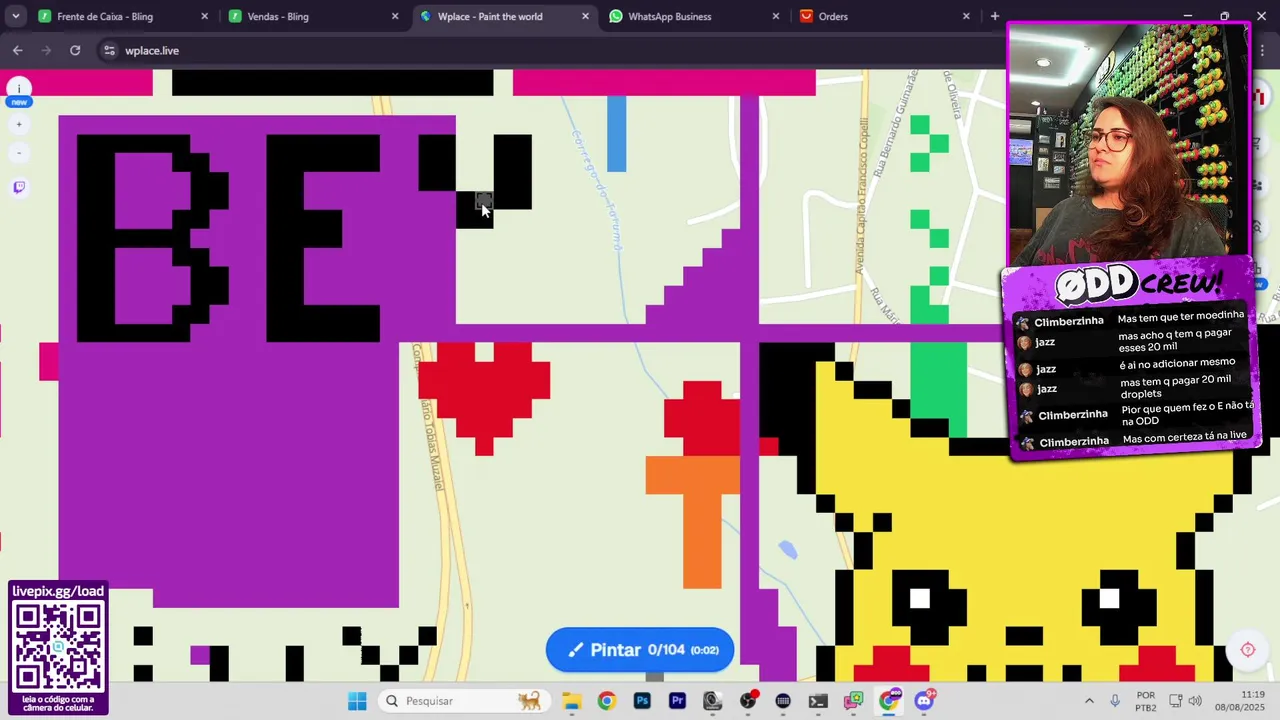Open Google Chrome from the taskbar
Screen dimensions: 1280x720
(606, 701)
